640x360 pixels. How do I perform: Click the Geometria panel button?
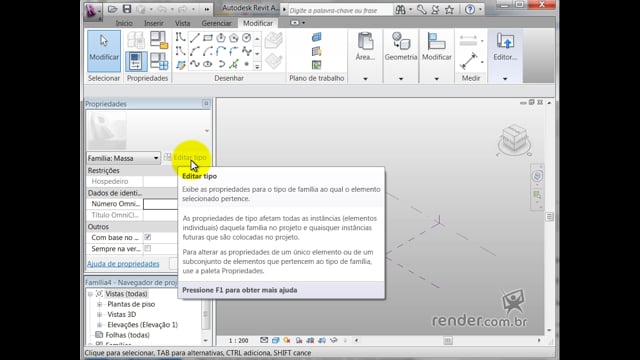pyautogui.click(x=401, y=48)
